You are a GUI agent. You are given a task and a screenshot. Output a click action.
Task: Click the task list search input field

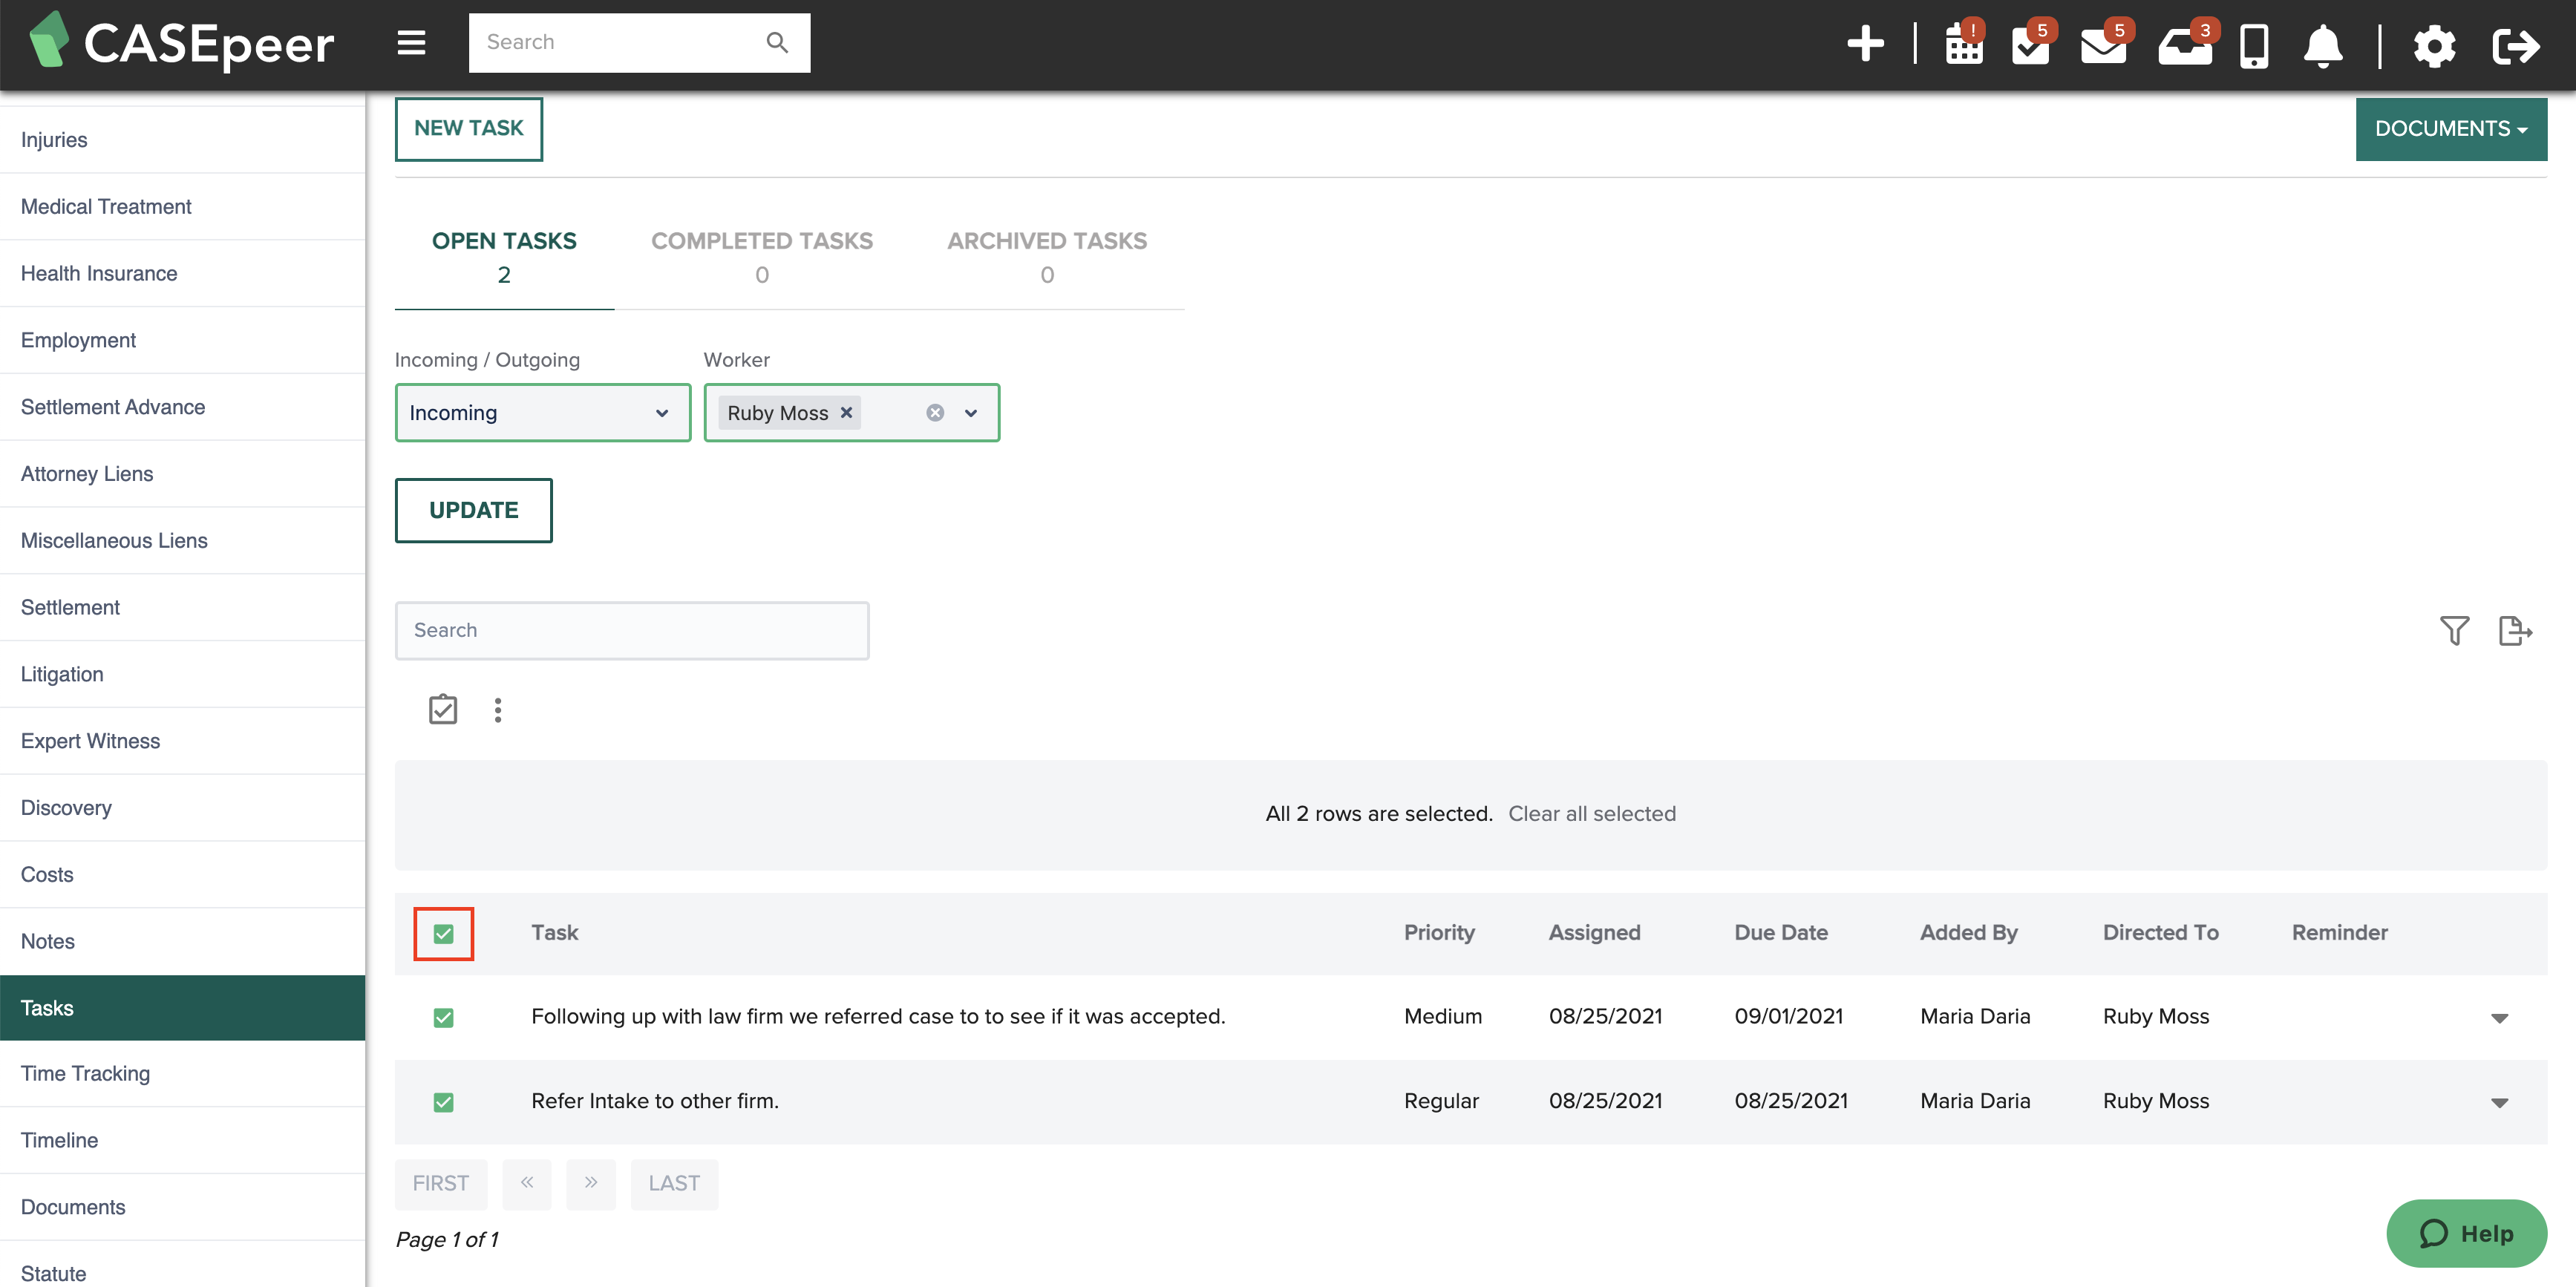(x=631, y=630)
